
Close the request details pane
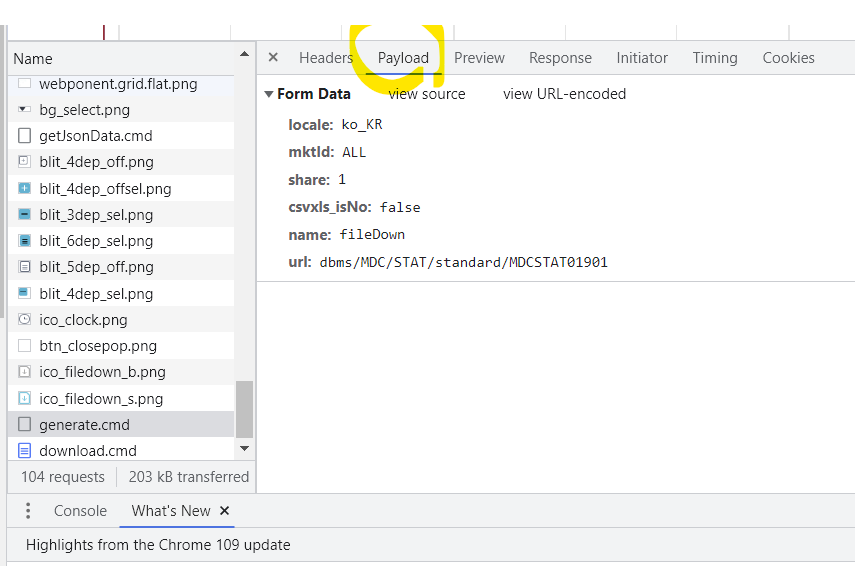click(x=274, y=57)
